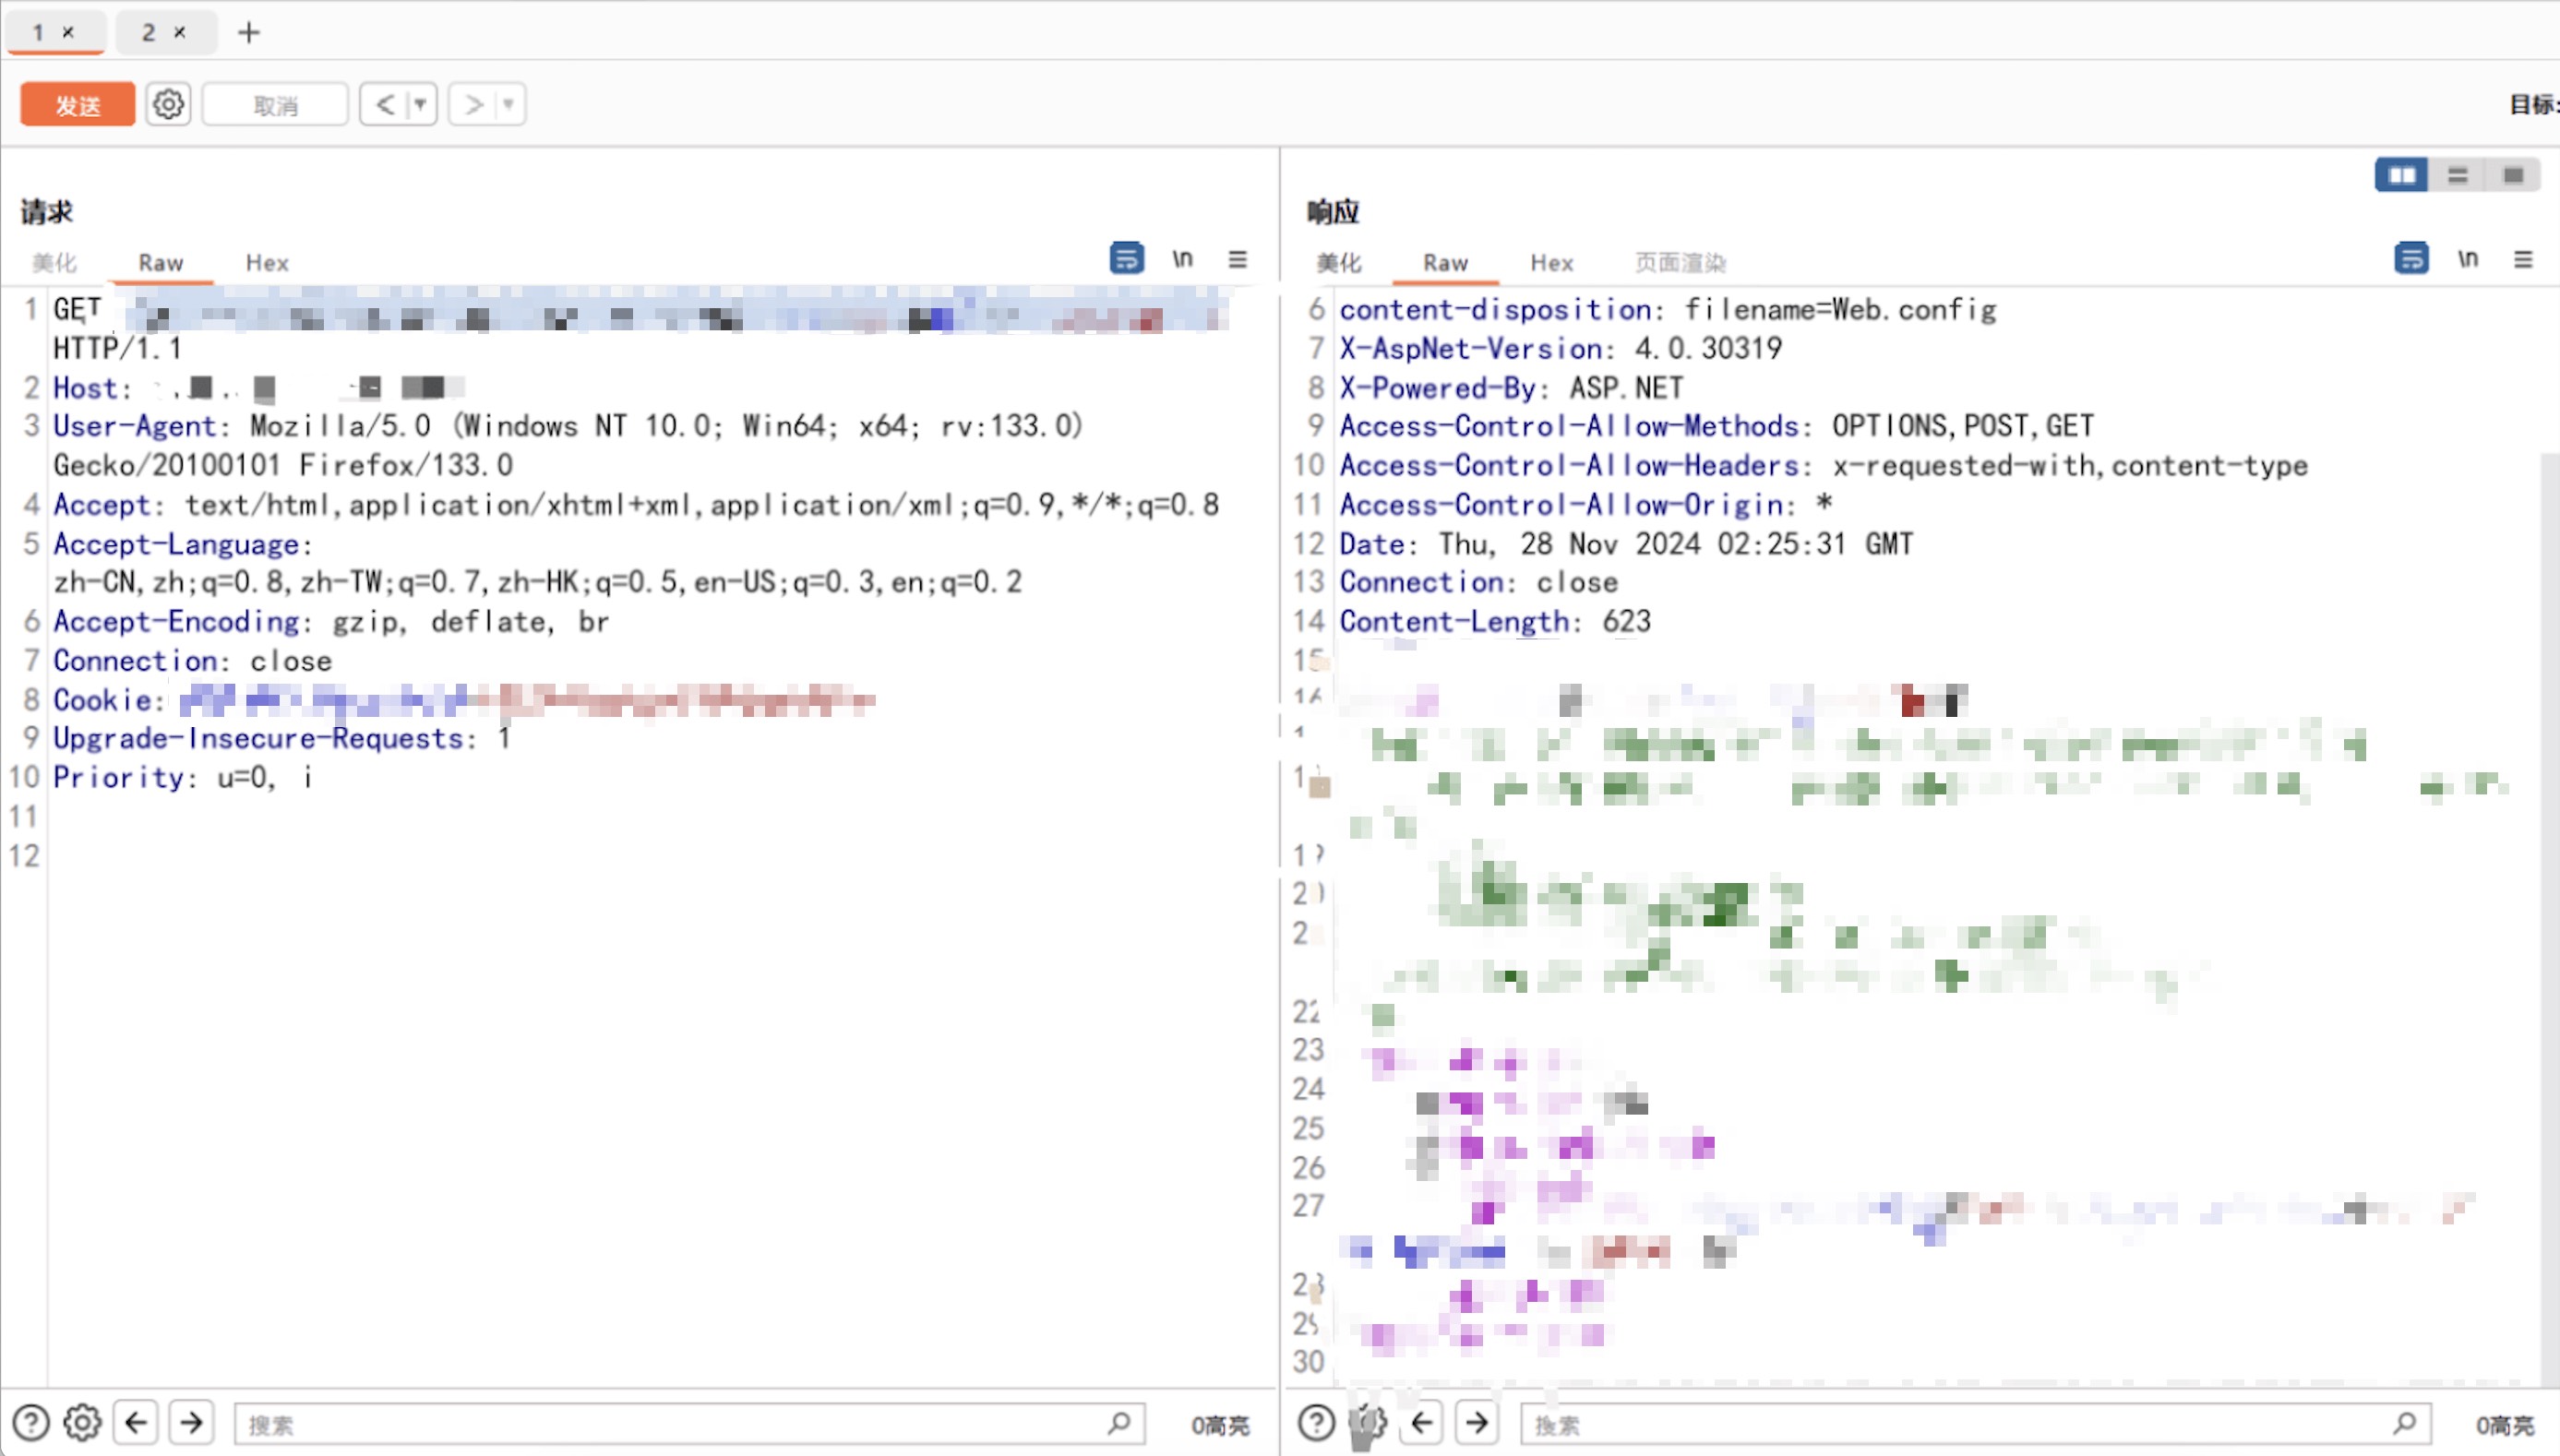The image size is (2560, 1456).
Task: Click magnifier icon in response search field
Action: pyautogui.click(x=2405, y=1422)
